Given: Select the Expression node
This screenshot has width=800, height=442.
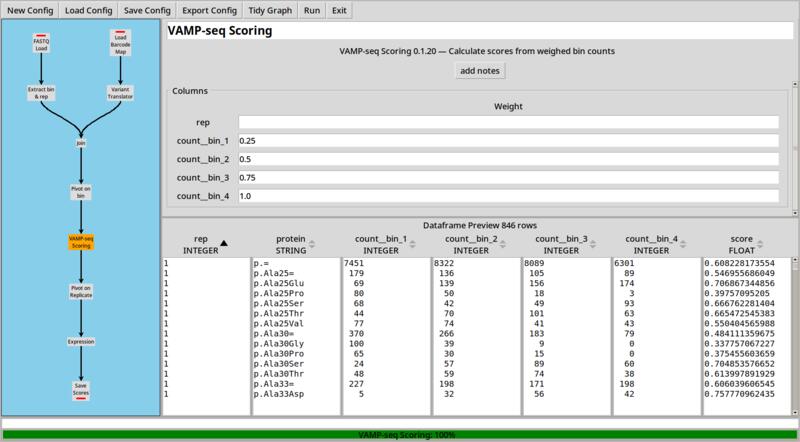Looking at the screenshot, I should click(81, 341).
